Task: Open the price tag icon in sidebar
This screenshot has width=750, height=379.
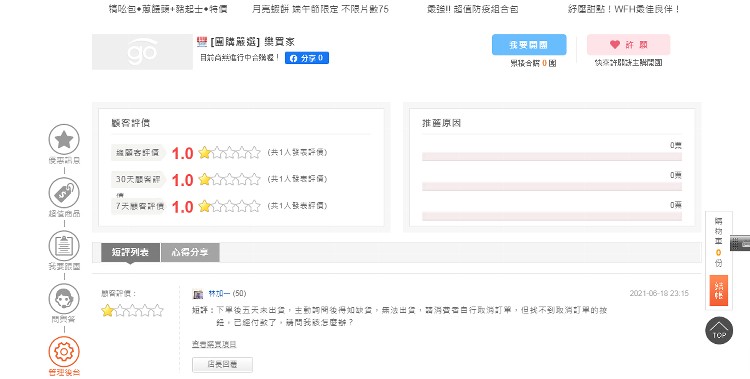Action: point(64,193)
